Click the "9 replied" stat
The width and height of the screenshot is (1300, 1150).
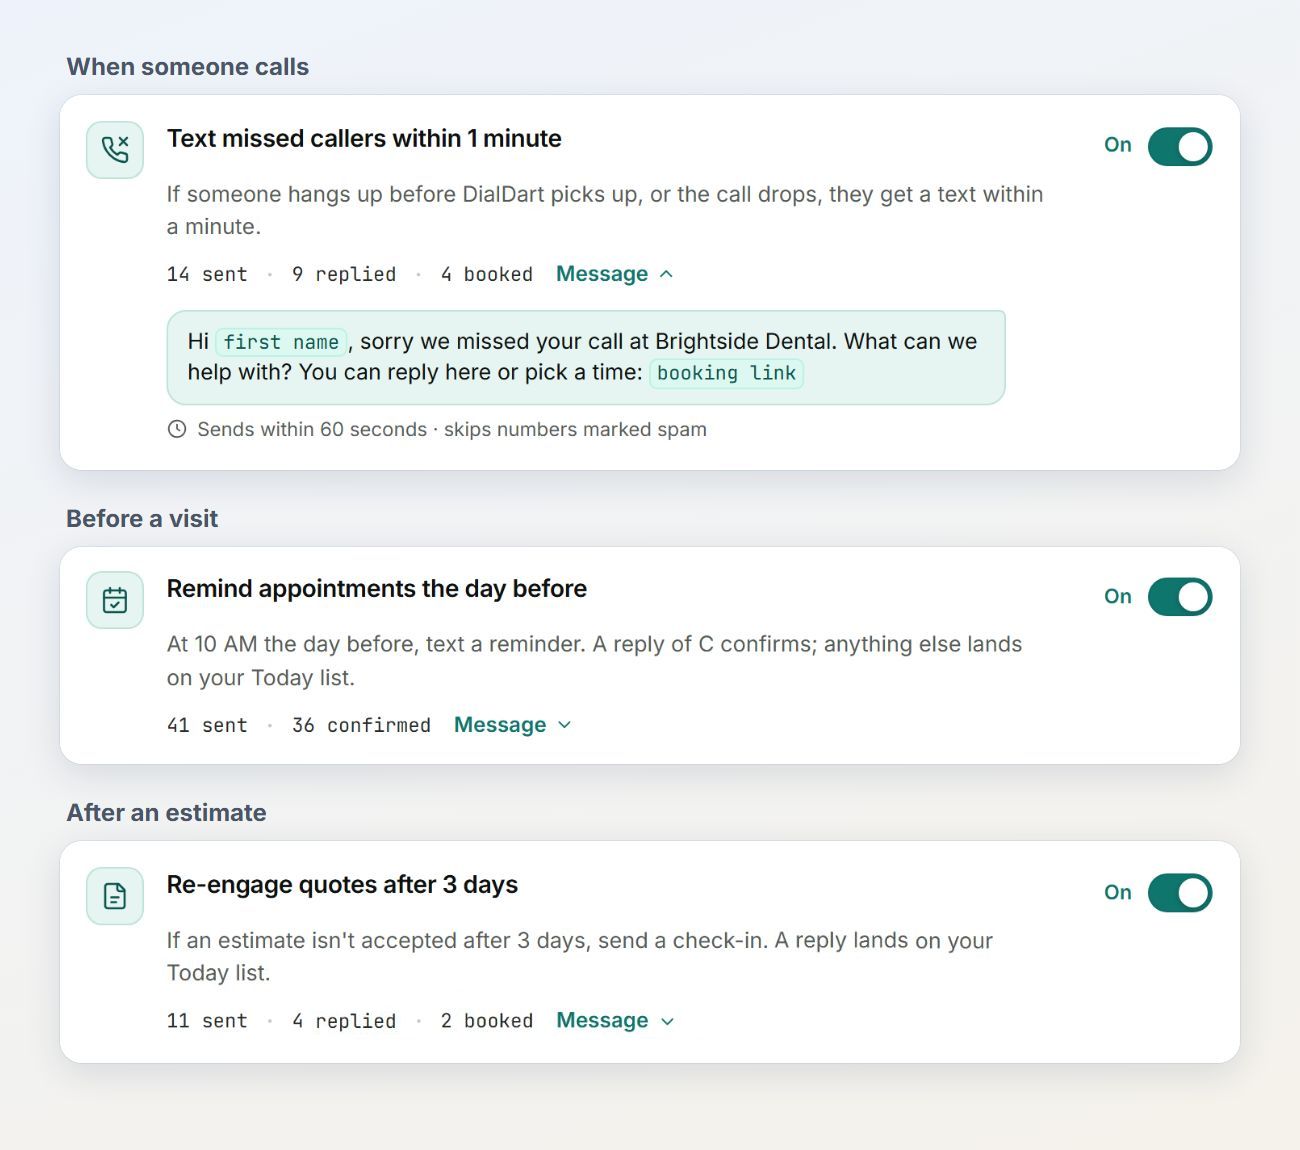pos(344,274)
